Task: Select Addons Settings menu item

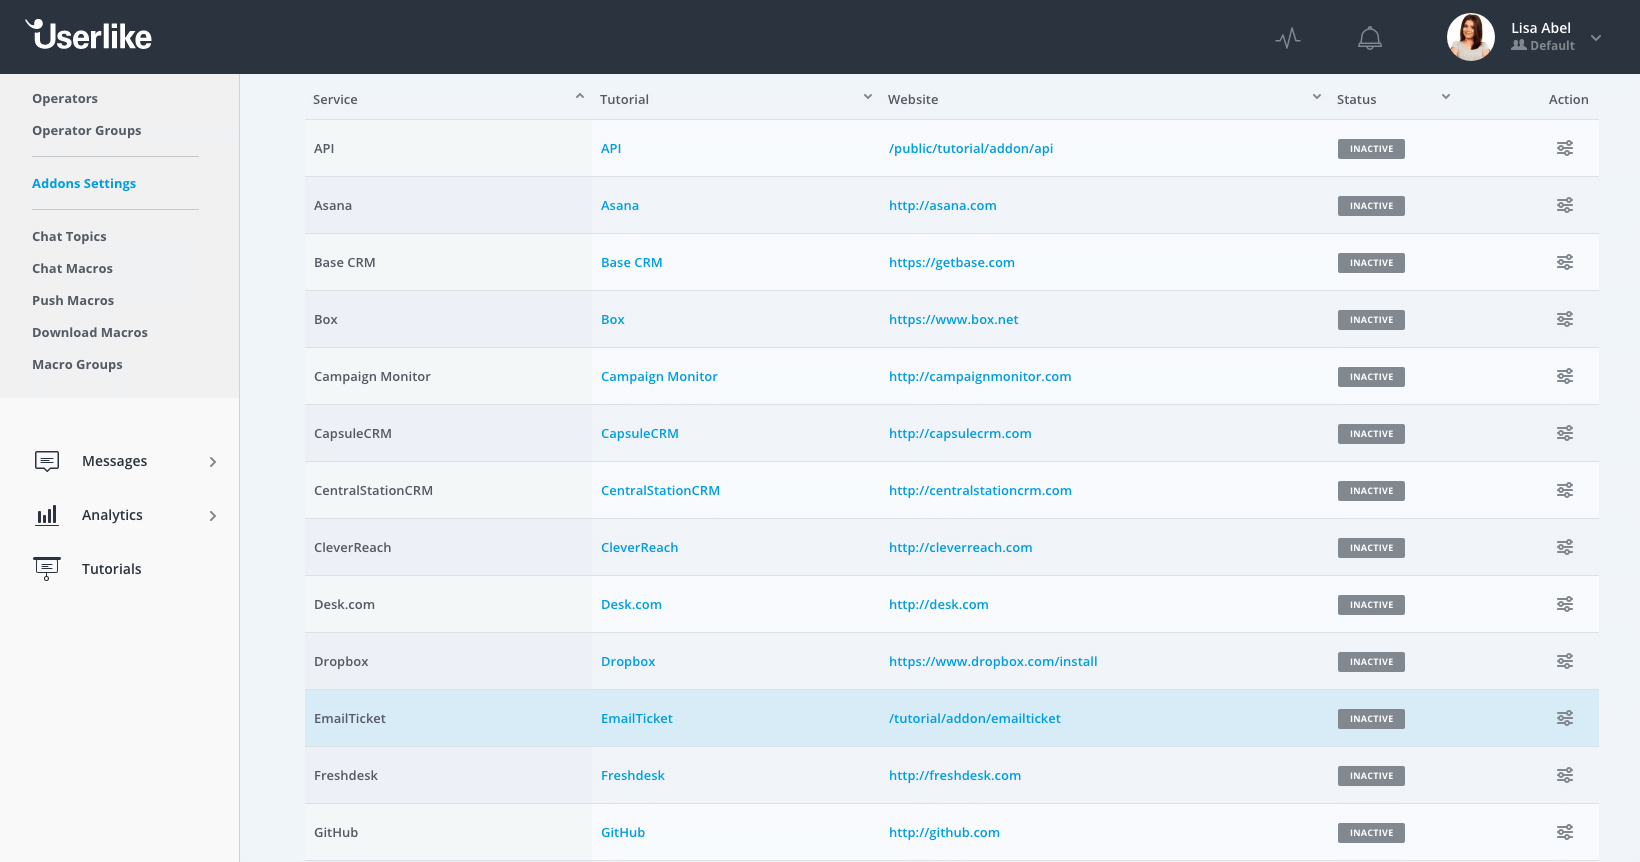Action: coord(84,184)
